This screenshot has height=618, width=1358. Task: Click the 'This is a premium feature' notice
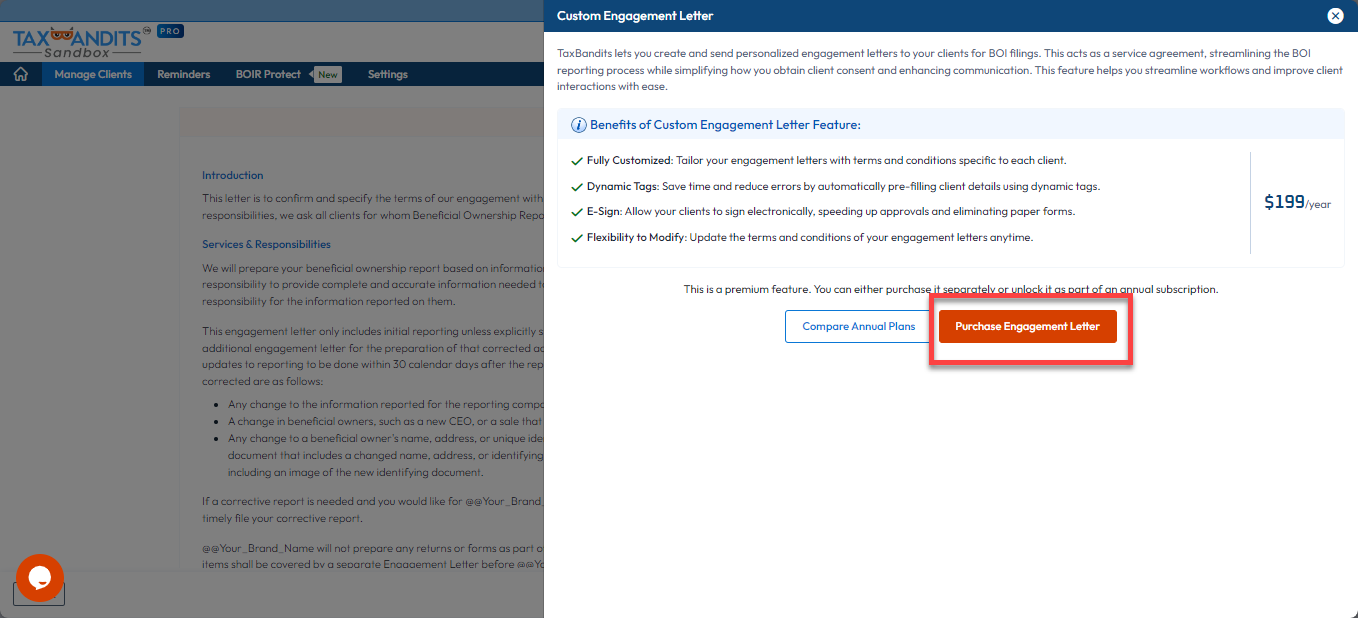[x=951, y=289]
